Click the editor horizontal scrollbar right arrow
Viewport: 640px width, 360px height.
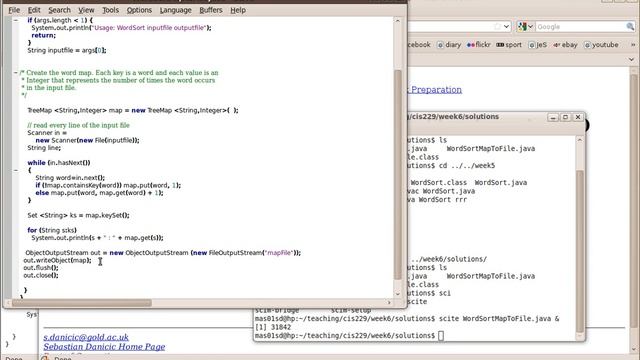pos(389,303)
